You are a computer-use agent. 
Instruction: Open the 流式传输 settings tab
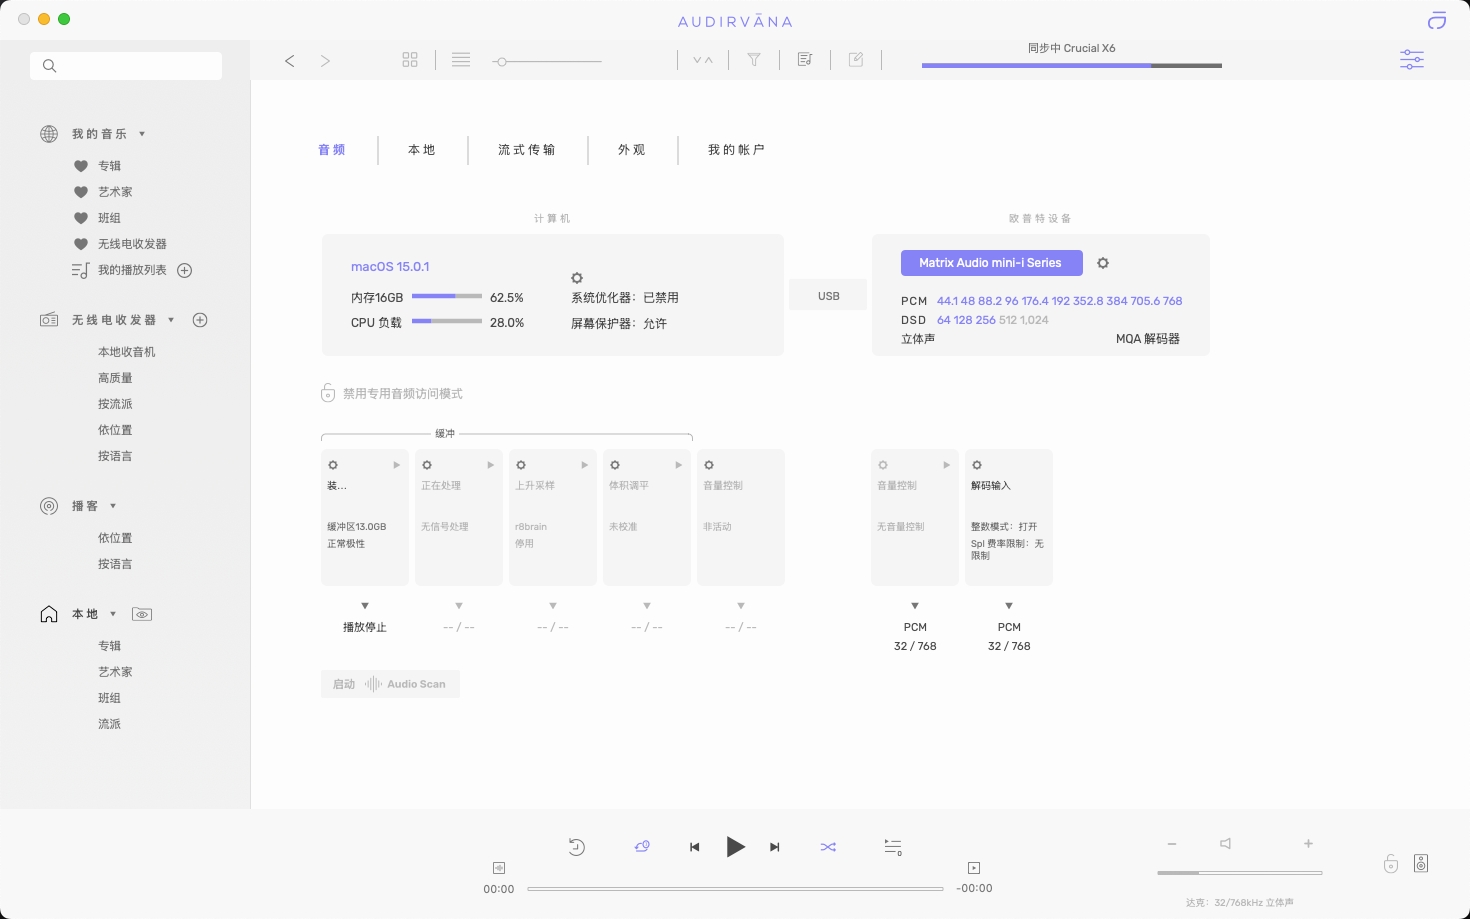527,150
